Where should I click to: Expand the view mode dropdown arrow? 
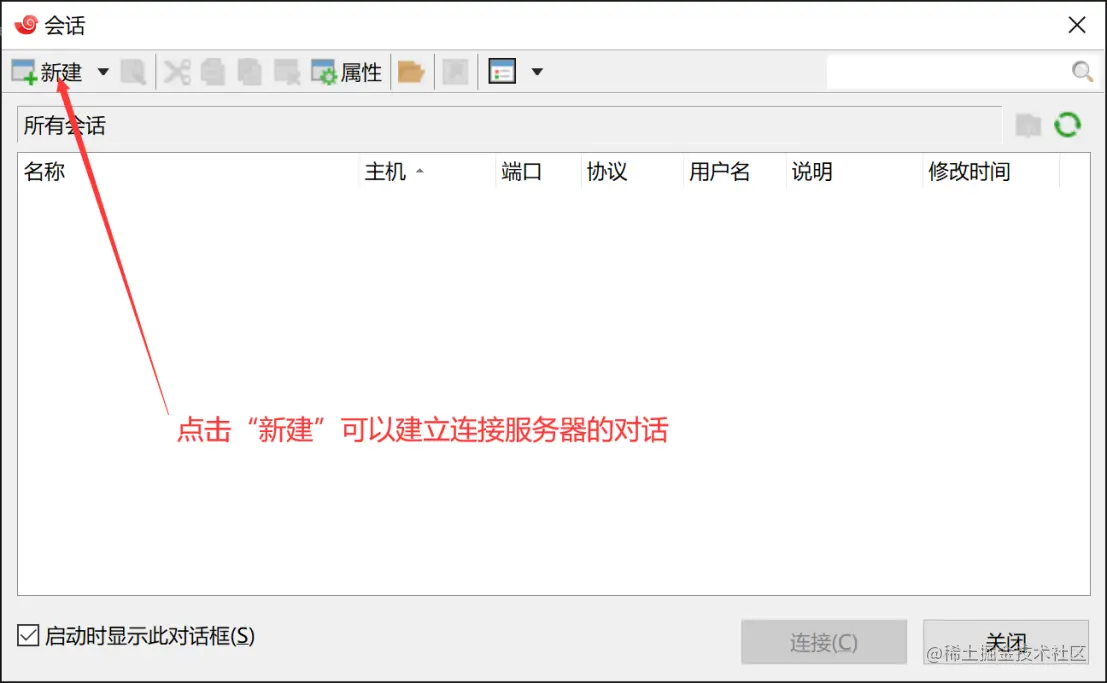coord(537,71)
